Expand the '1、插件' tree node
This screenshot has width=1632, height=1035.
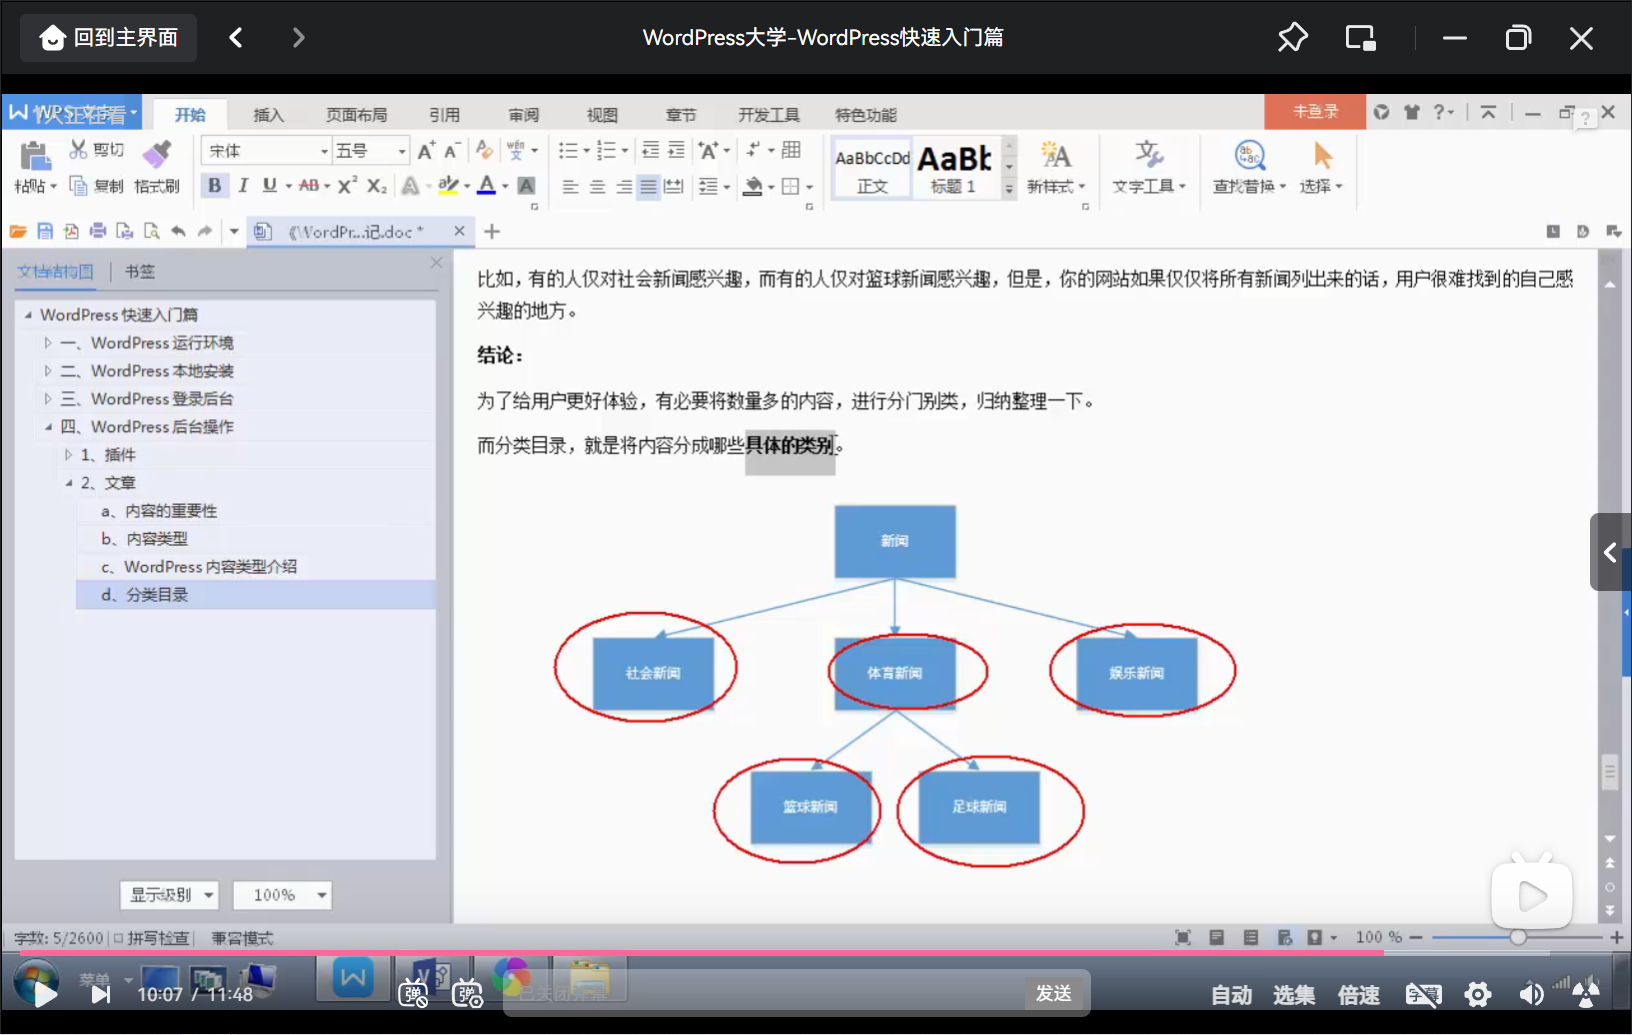[68, 455]
